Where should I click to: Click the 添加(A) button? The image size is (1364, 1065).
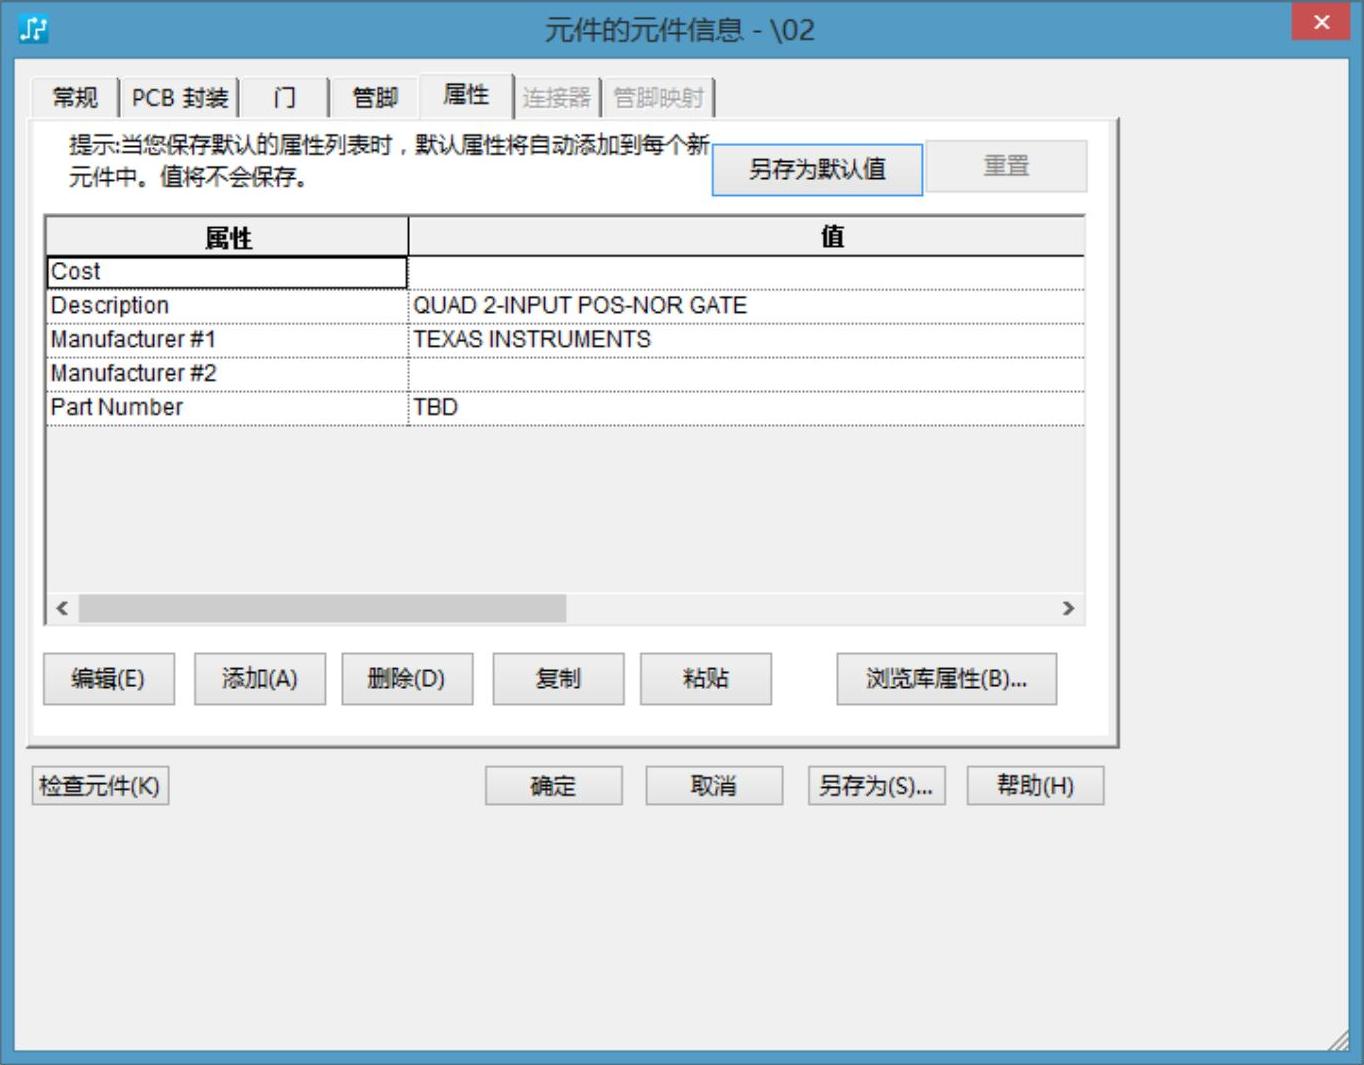(x=260, y=679)
